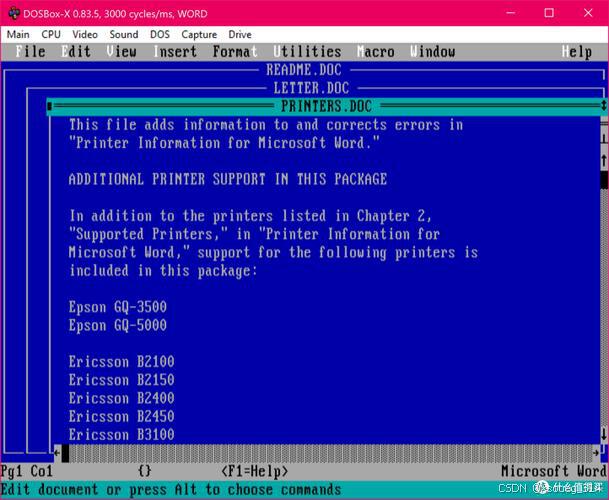This screenshot has height=500, width=609.
Task: Click horizontal scrollbar left arrow
Action: pyautogui.click(x=57, y=453)
